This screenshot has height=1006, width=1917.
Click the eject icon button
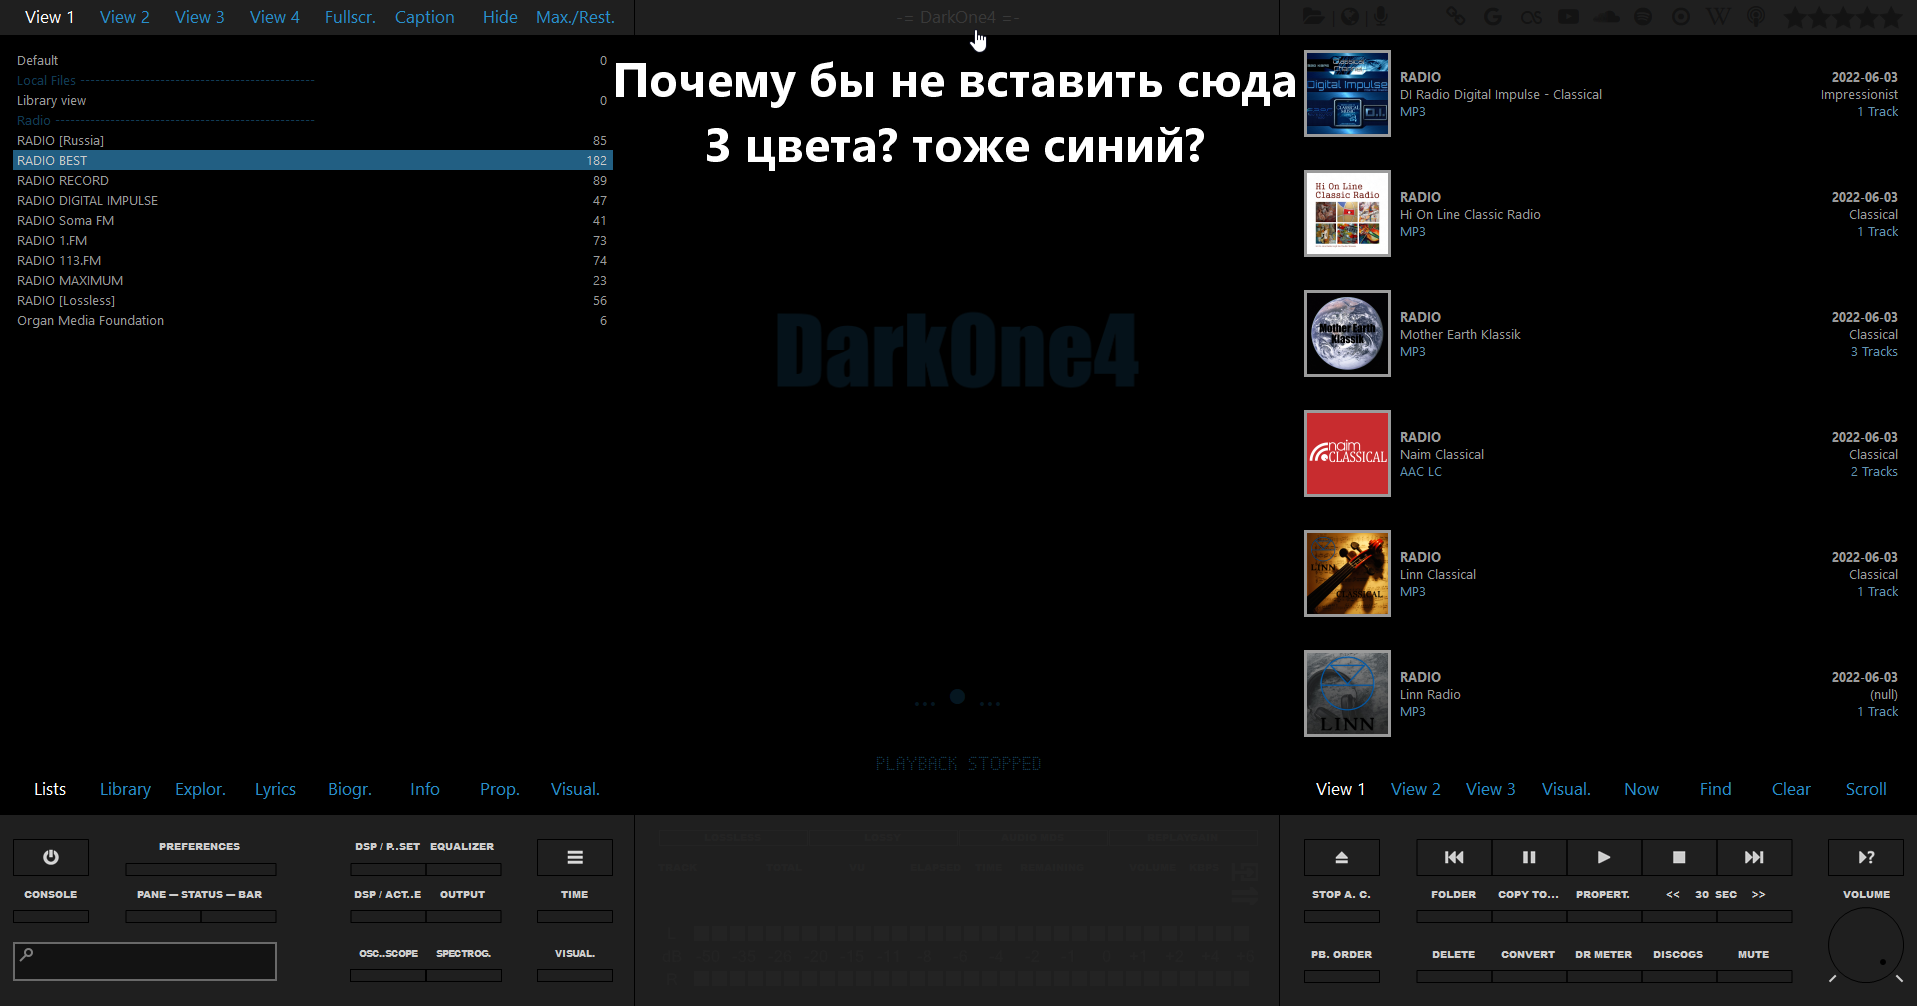pyautogui.click(x=1342, y=857)
